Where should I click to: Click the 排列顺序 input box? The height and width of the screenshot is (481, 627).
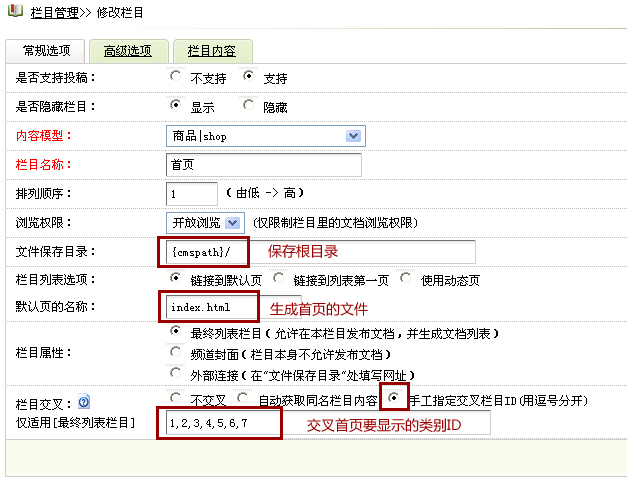(x=191, y=193)
